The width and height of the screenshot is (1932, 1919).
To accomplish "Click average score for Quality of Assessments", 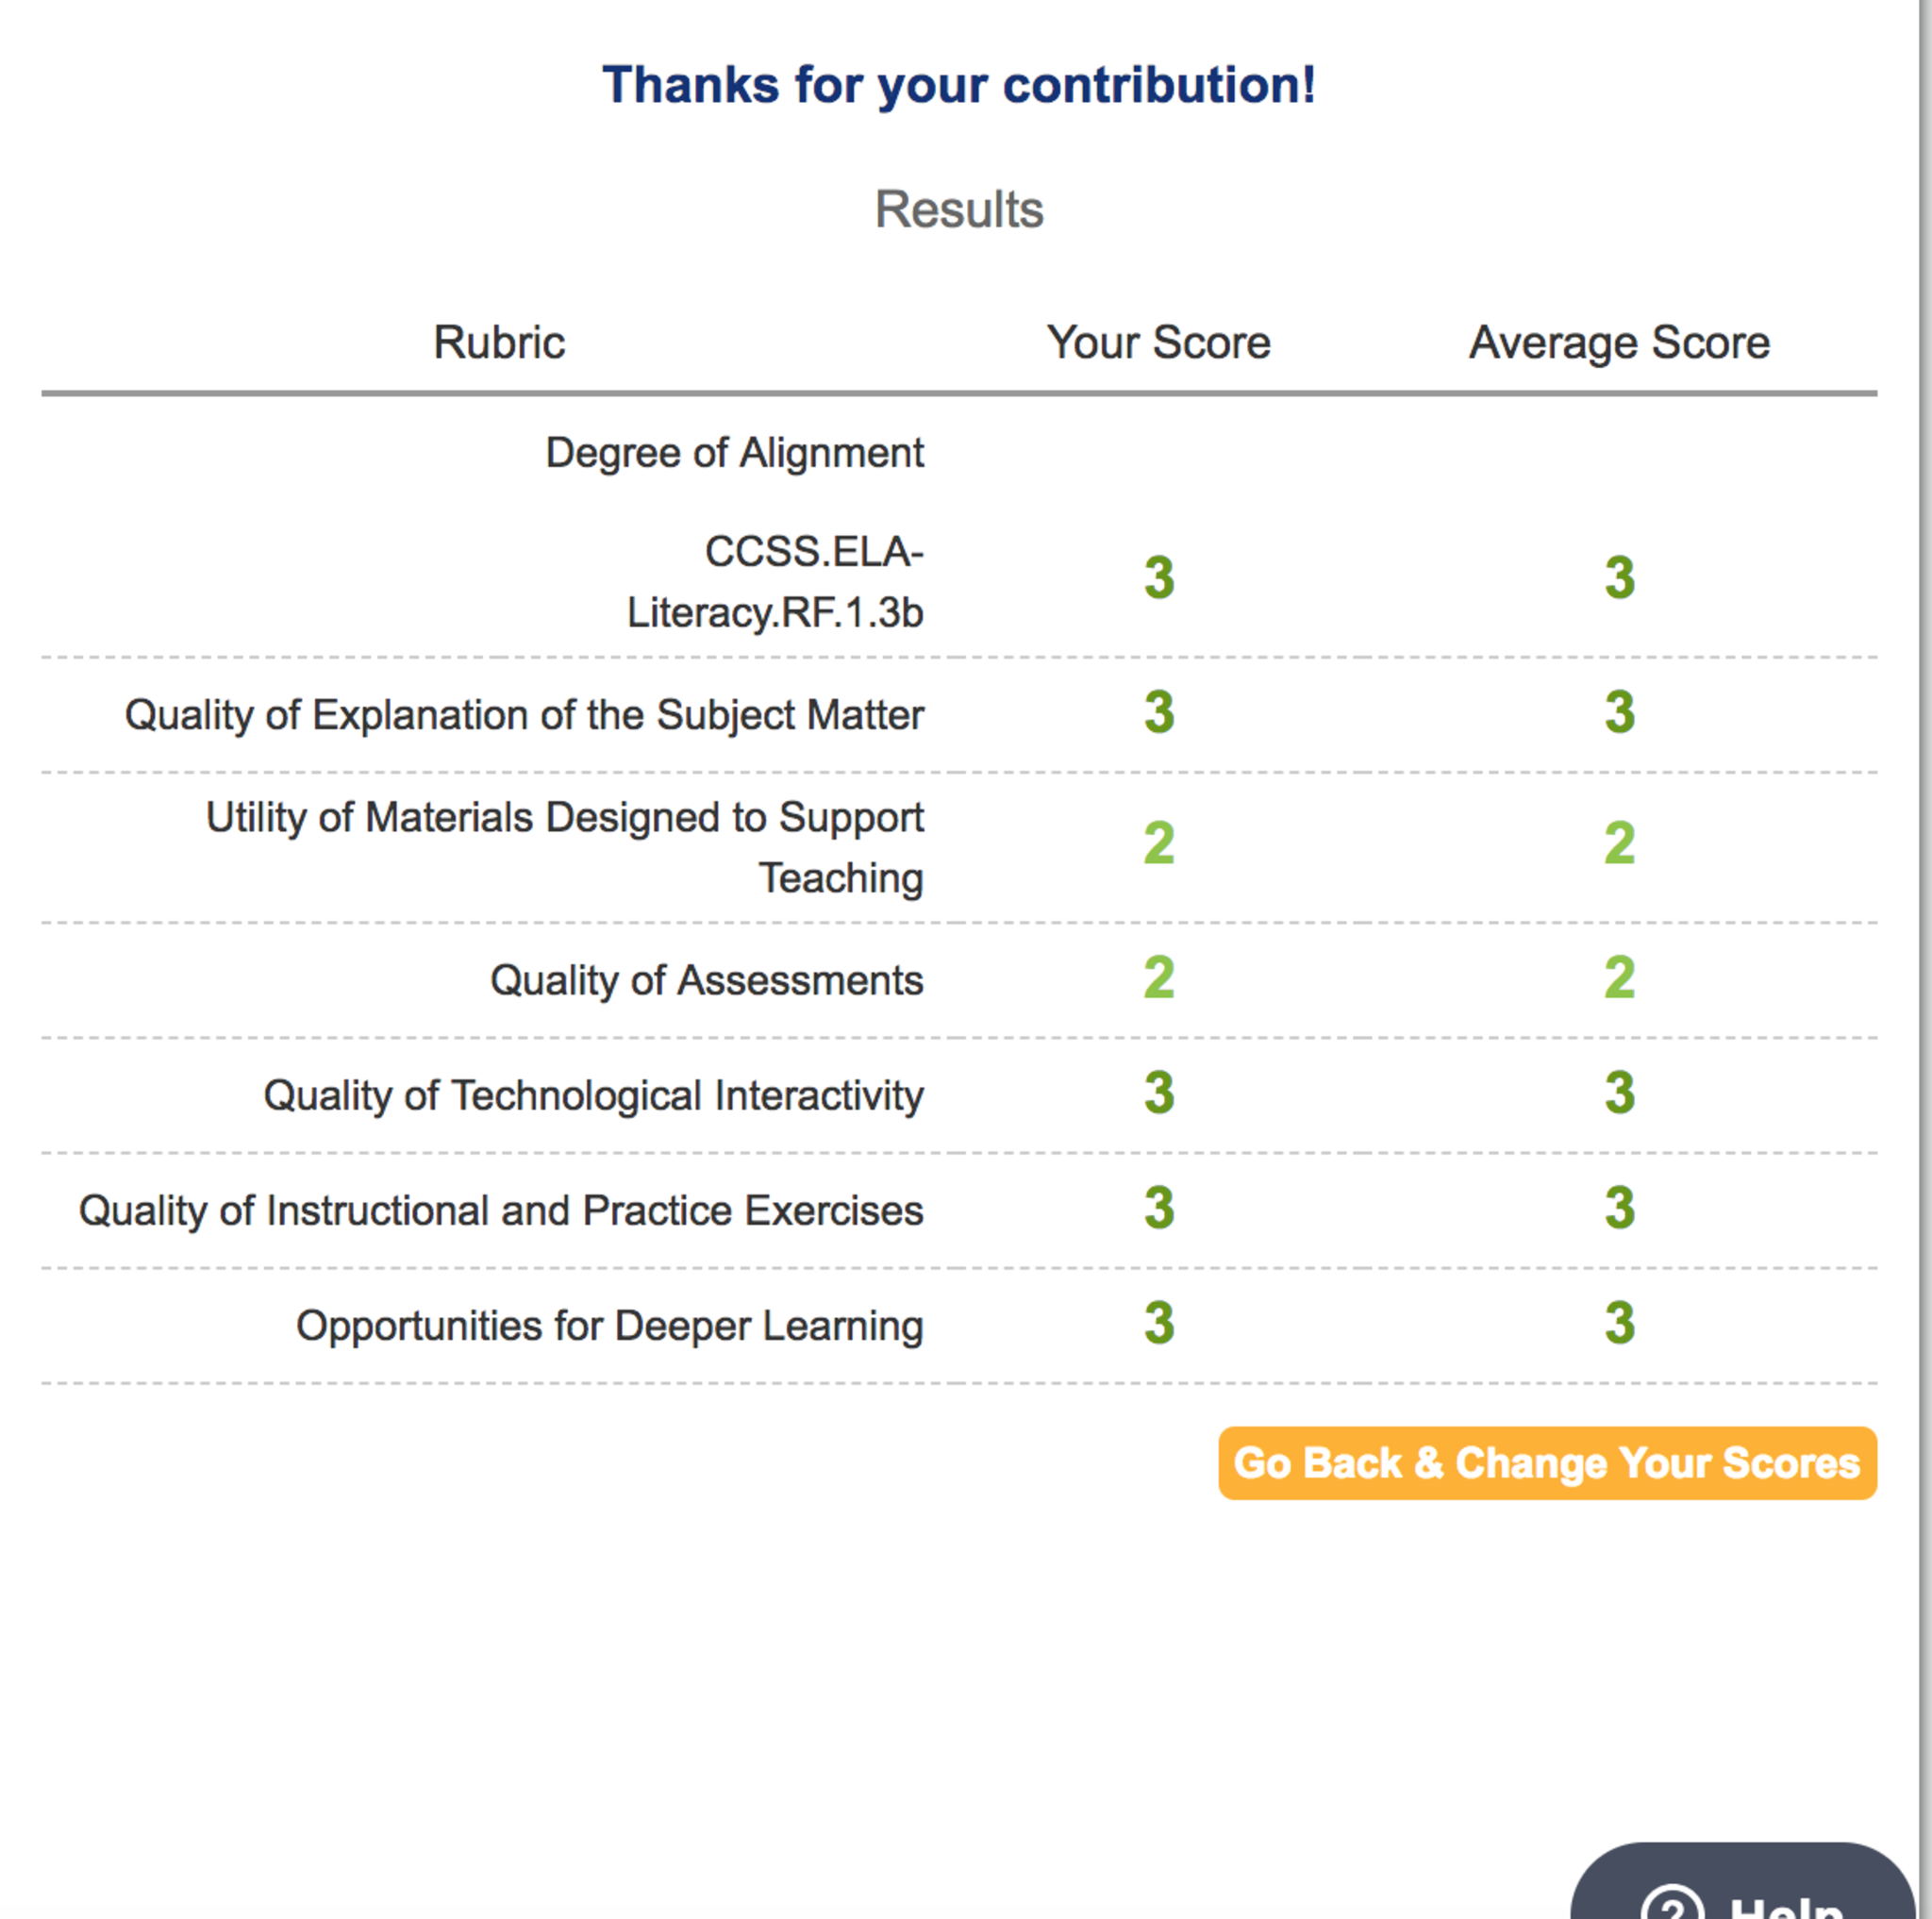I will [x=1619, y=978].
